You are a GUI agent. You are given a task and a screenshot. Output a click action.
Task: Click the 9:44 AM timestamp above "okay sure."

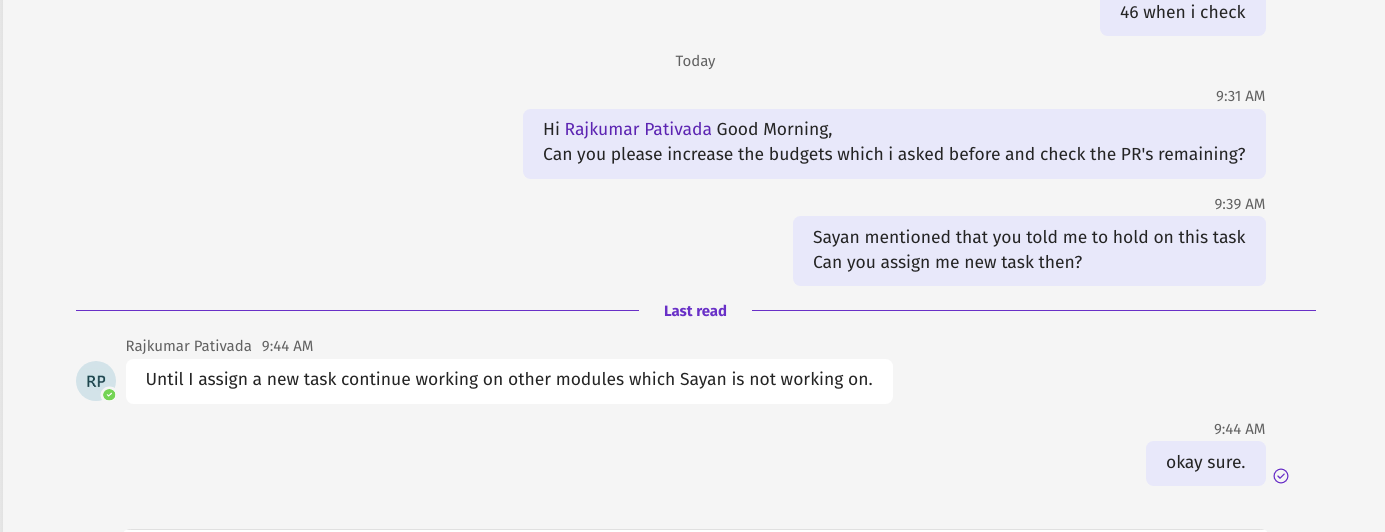(1239, 429)
